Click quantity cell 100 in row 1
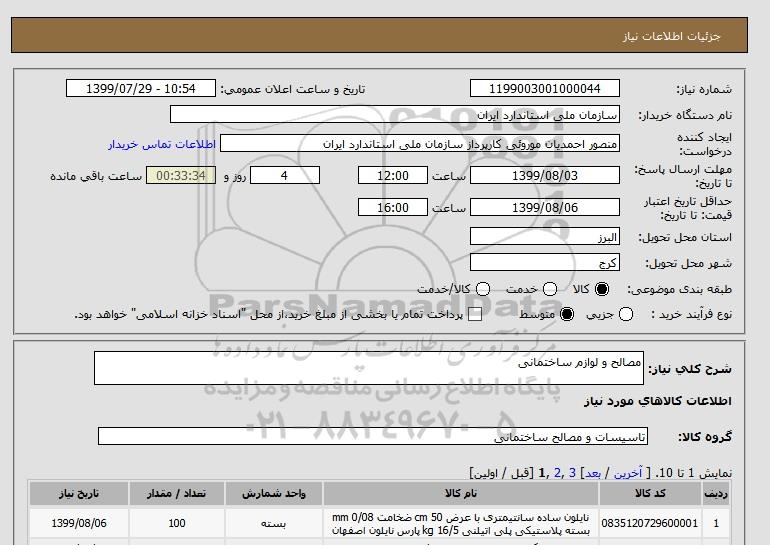Image resolution: width=770 pixels, height=545 pixels. click(x=176, y=523)
